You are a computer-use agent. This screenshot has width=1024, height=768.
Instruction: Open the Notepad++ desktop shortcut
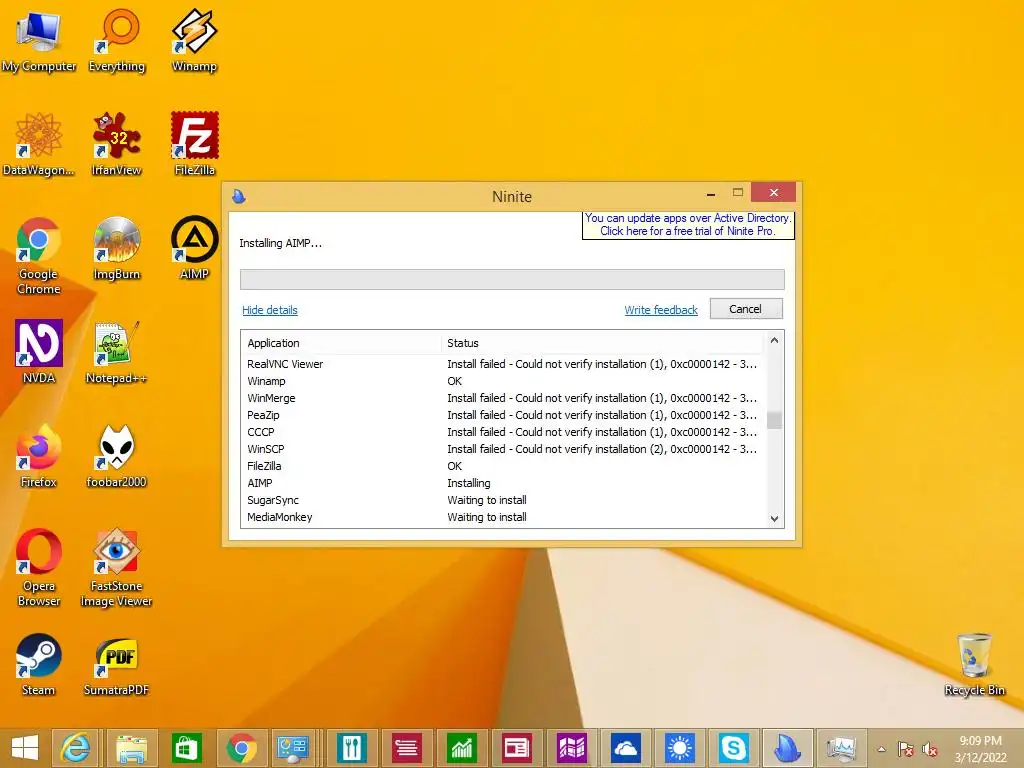pos(116,353)
